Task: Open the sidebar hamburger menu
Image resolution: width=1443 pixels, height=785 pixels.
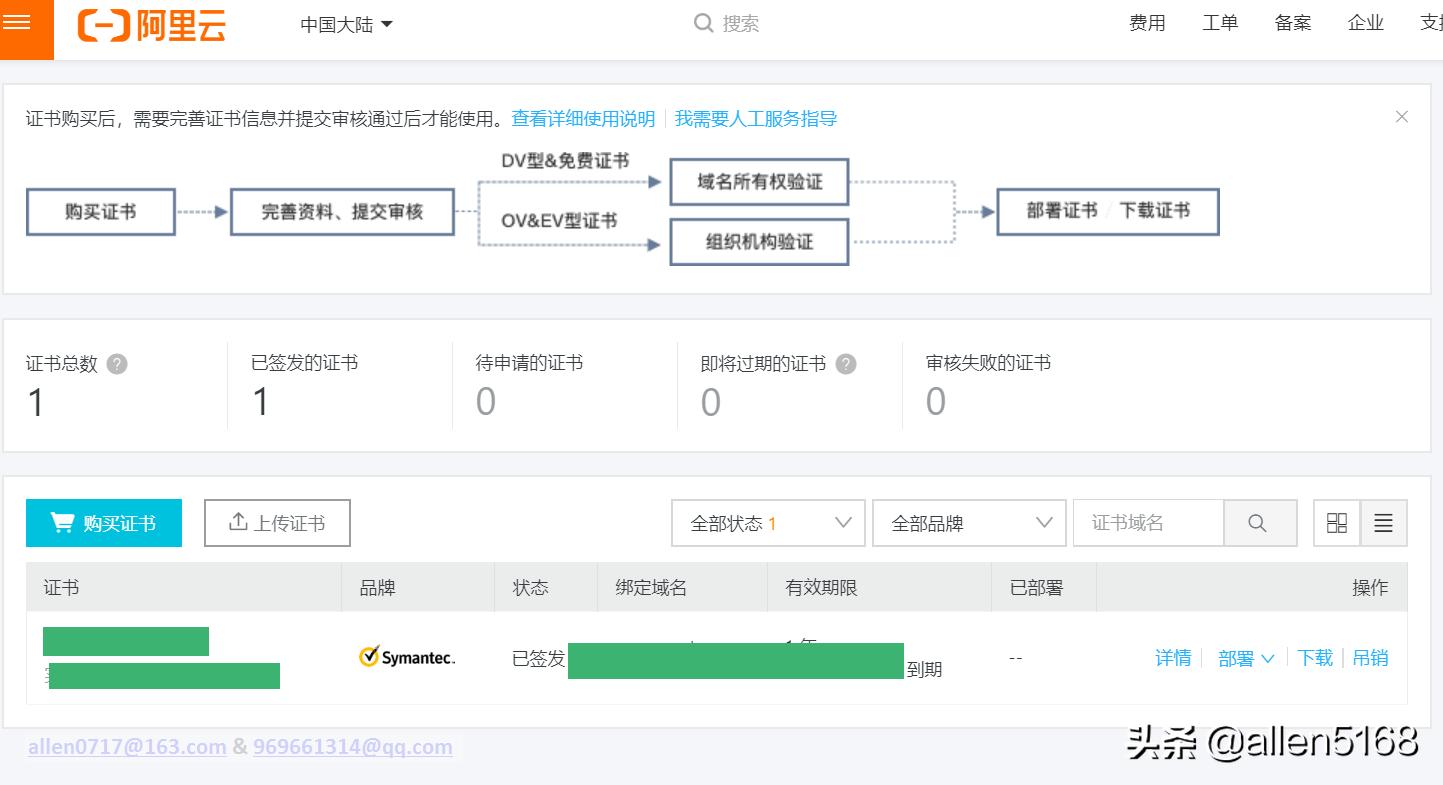Action: coord(25,25)
